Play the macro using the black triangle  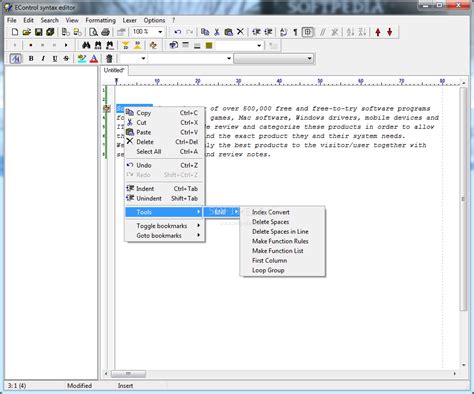point(66,45)
